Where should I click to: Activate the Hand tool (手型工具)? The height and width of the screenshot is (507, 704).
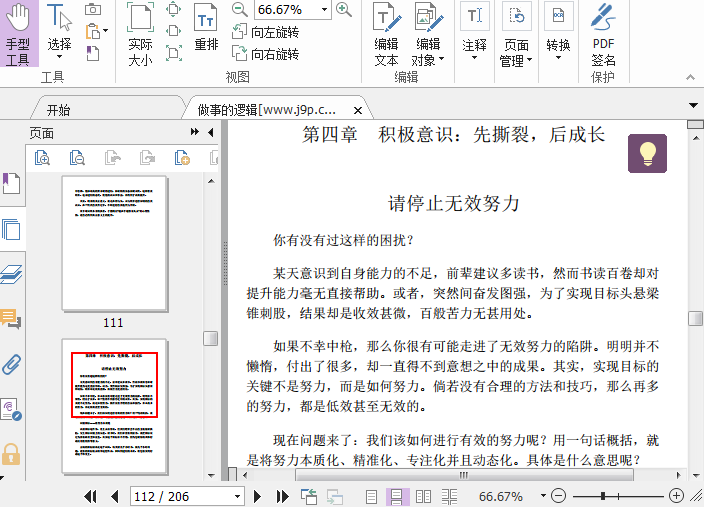(19, 34)
